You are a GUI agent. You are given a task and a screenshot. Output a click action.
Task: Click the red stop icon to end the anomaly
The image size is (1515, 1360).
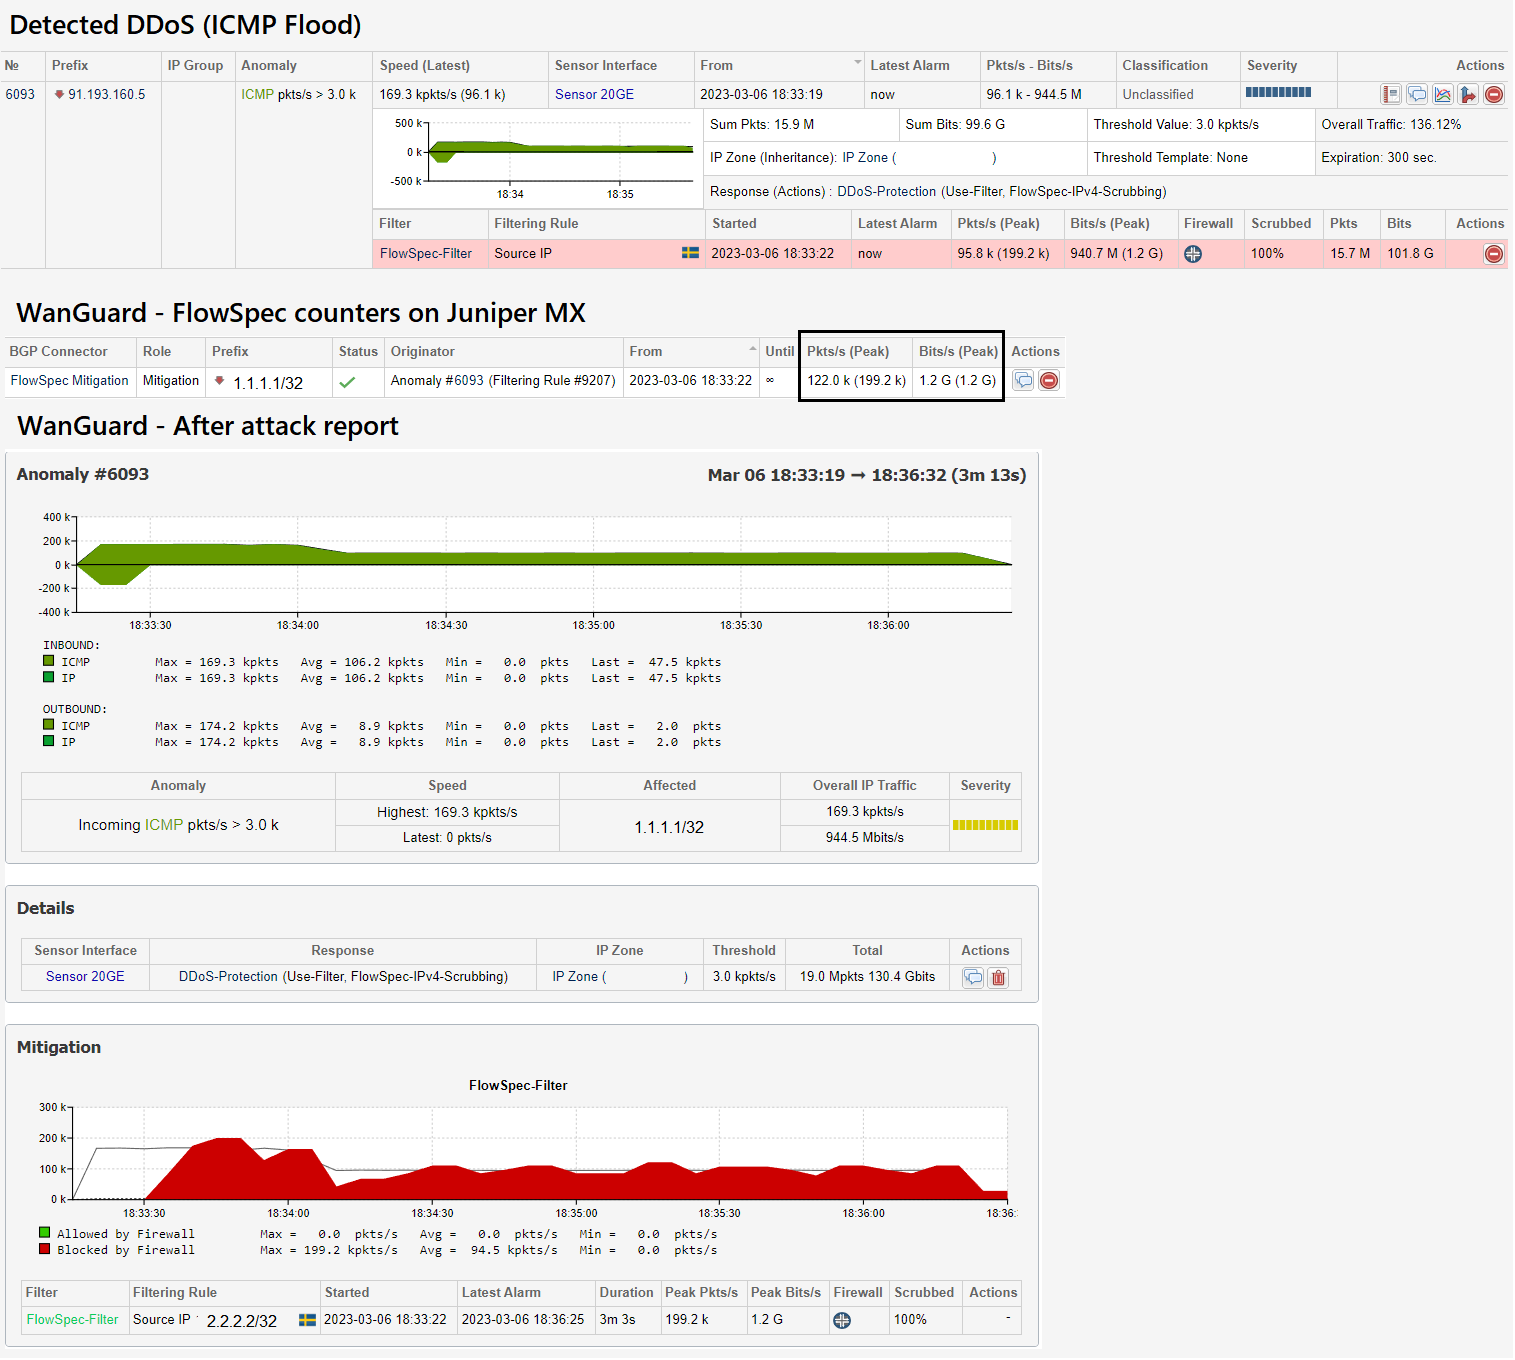tap(1494, 94)
